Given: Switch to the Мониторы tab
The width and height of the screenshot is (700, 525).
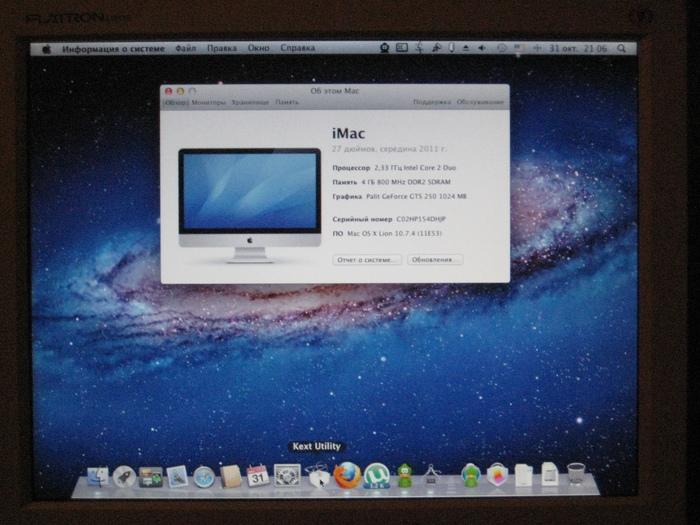Looking at the screenshot, I should click(208, 103).
